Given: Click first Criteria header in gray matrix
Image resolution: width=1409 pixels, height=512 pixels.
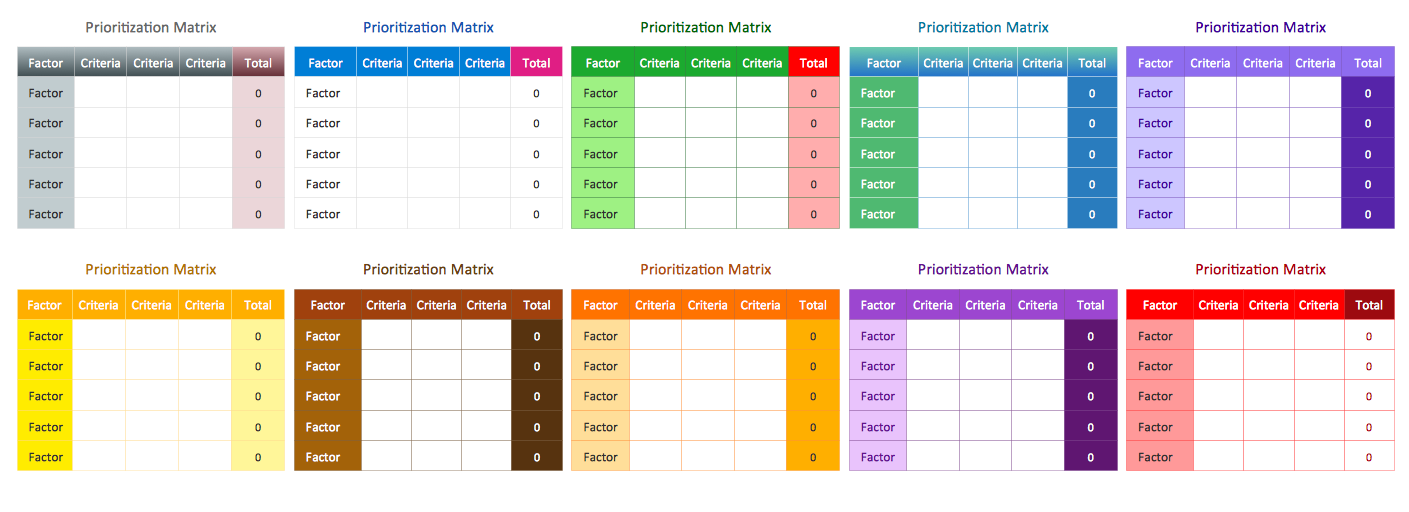Looking at the screenshot, I should [100, 63].
